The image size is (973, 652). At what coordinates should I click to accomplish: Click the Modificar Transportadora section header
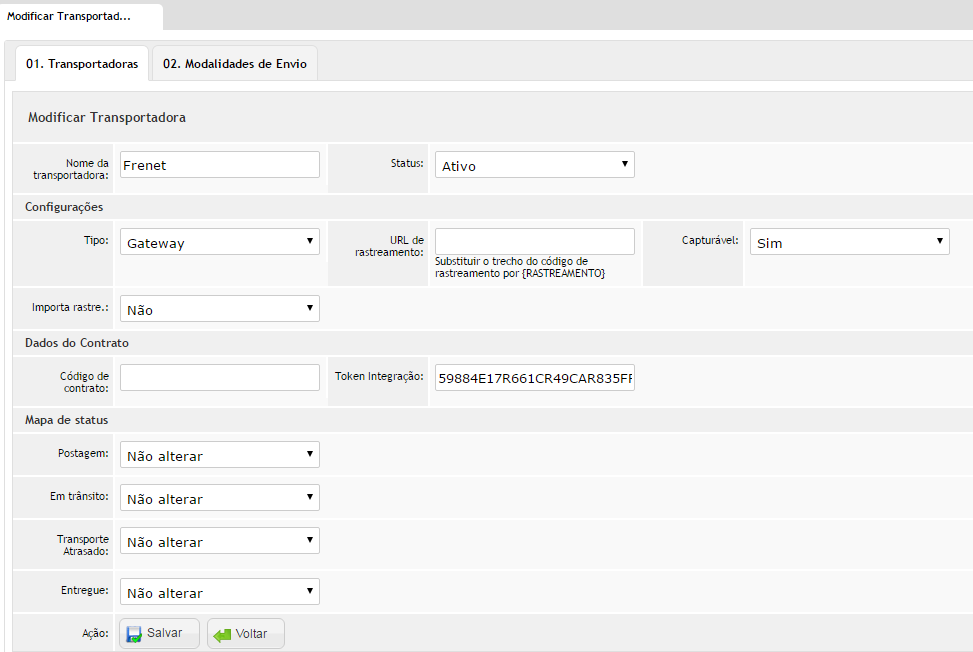coord(107,117)
